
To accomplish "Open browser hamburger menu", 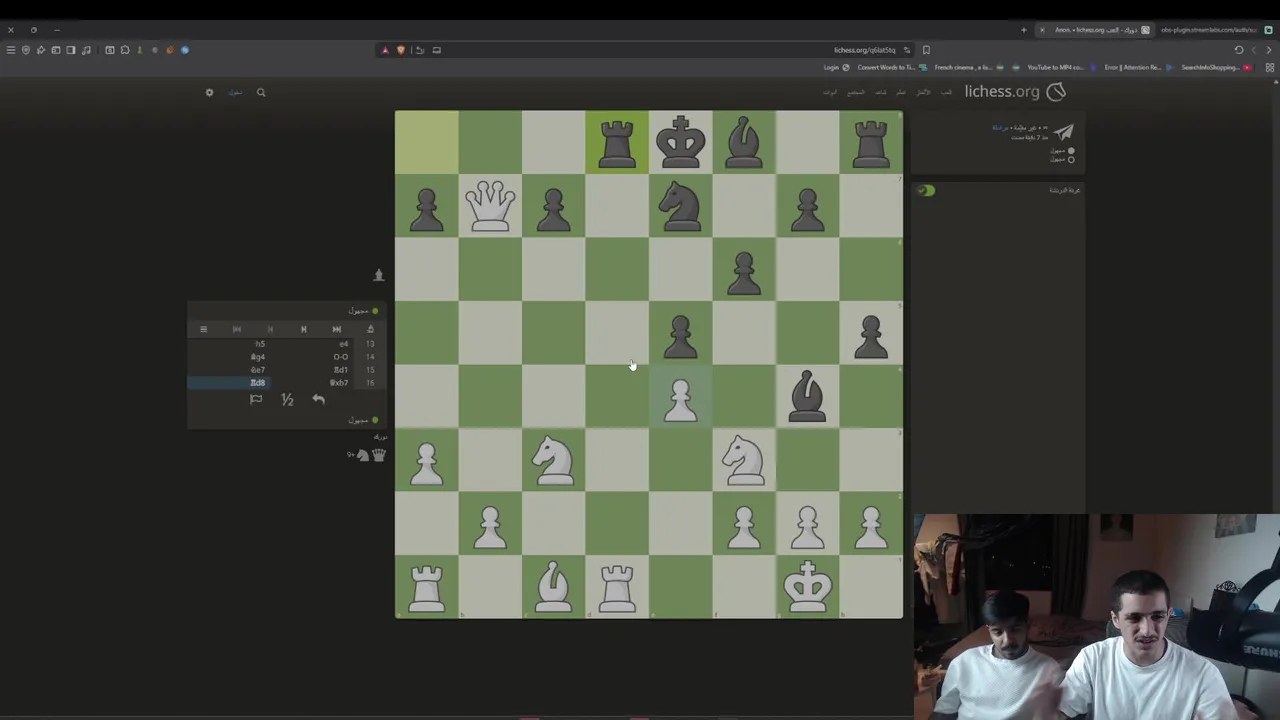I will 11,50.
